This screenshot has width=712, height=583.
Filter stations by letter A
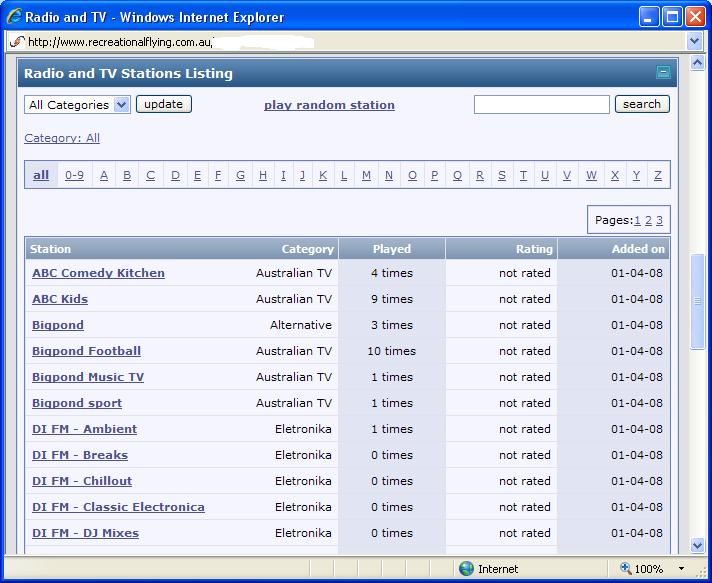coord(104,175)
